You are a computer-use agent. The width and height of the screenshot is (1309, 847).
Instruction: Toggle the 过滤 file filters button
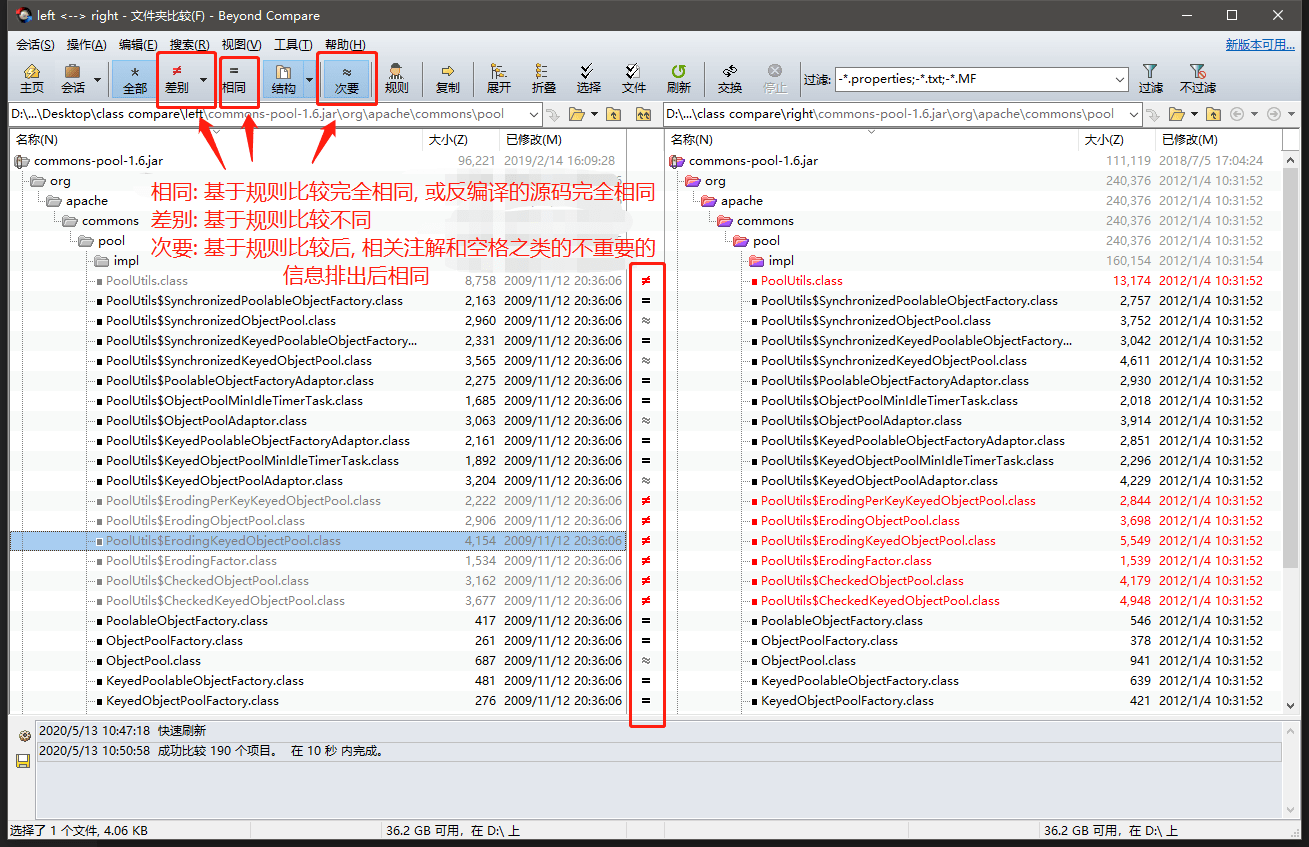[x=1150, y=79]
